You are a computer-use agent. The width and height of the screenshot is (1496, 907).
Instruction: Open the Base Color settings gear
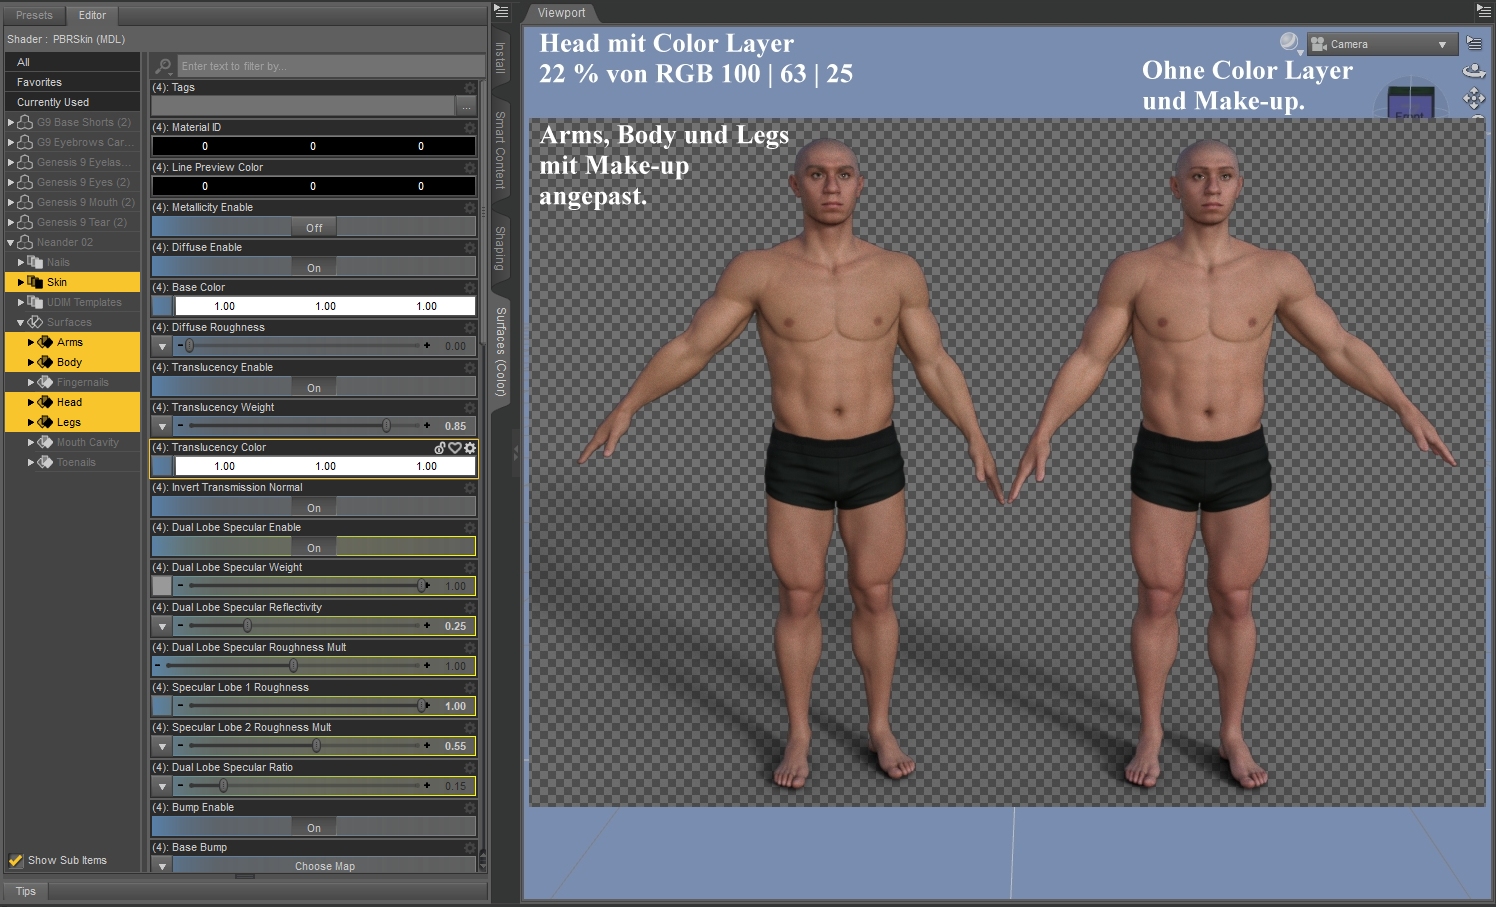pos(470,288)
